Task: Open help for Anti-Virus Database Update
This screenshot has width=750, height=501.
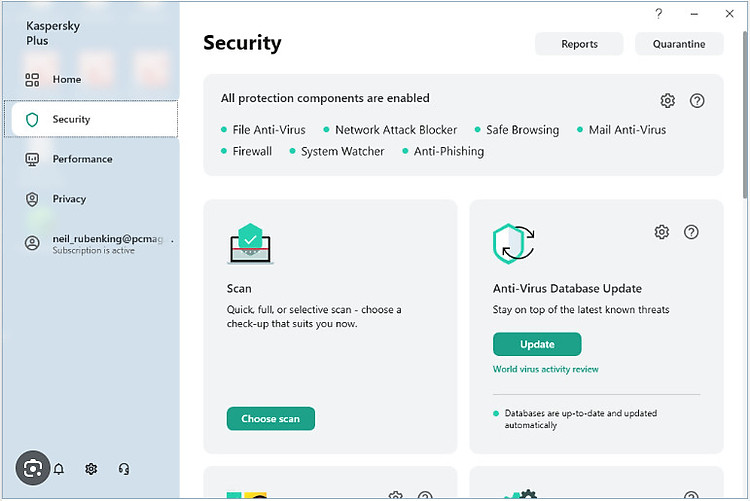Action: [x=691, y=232]
